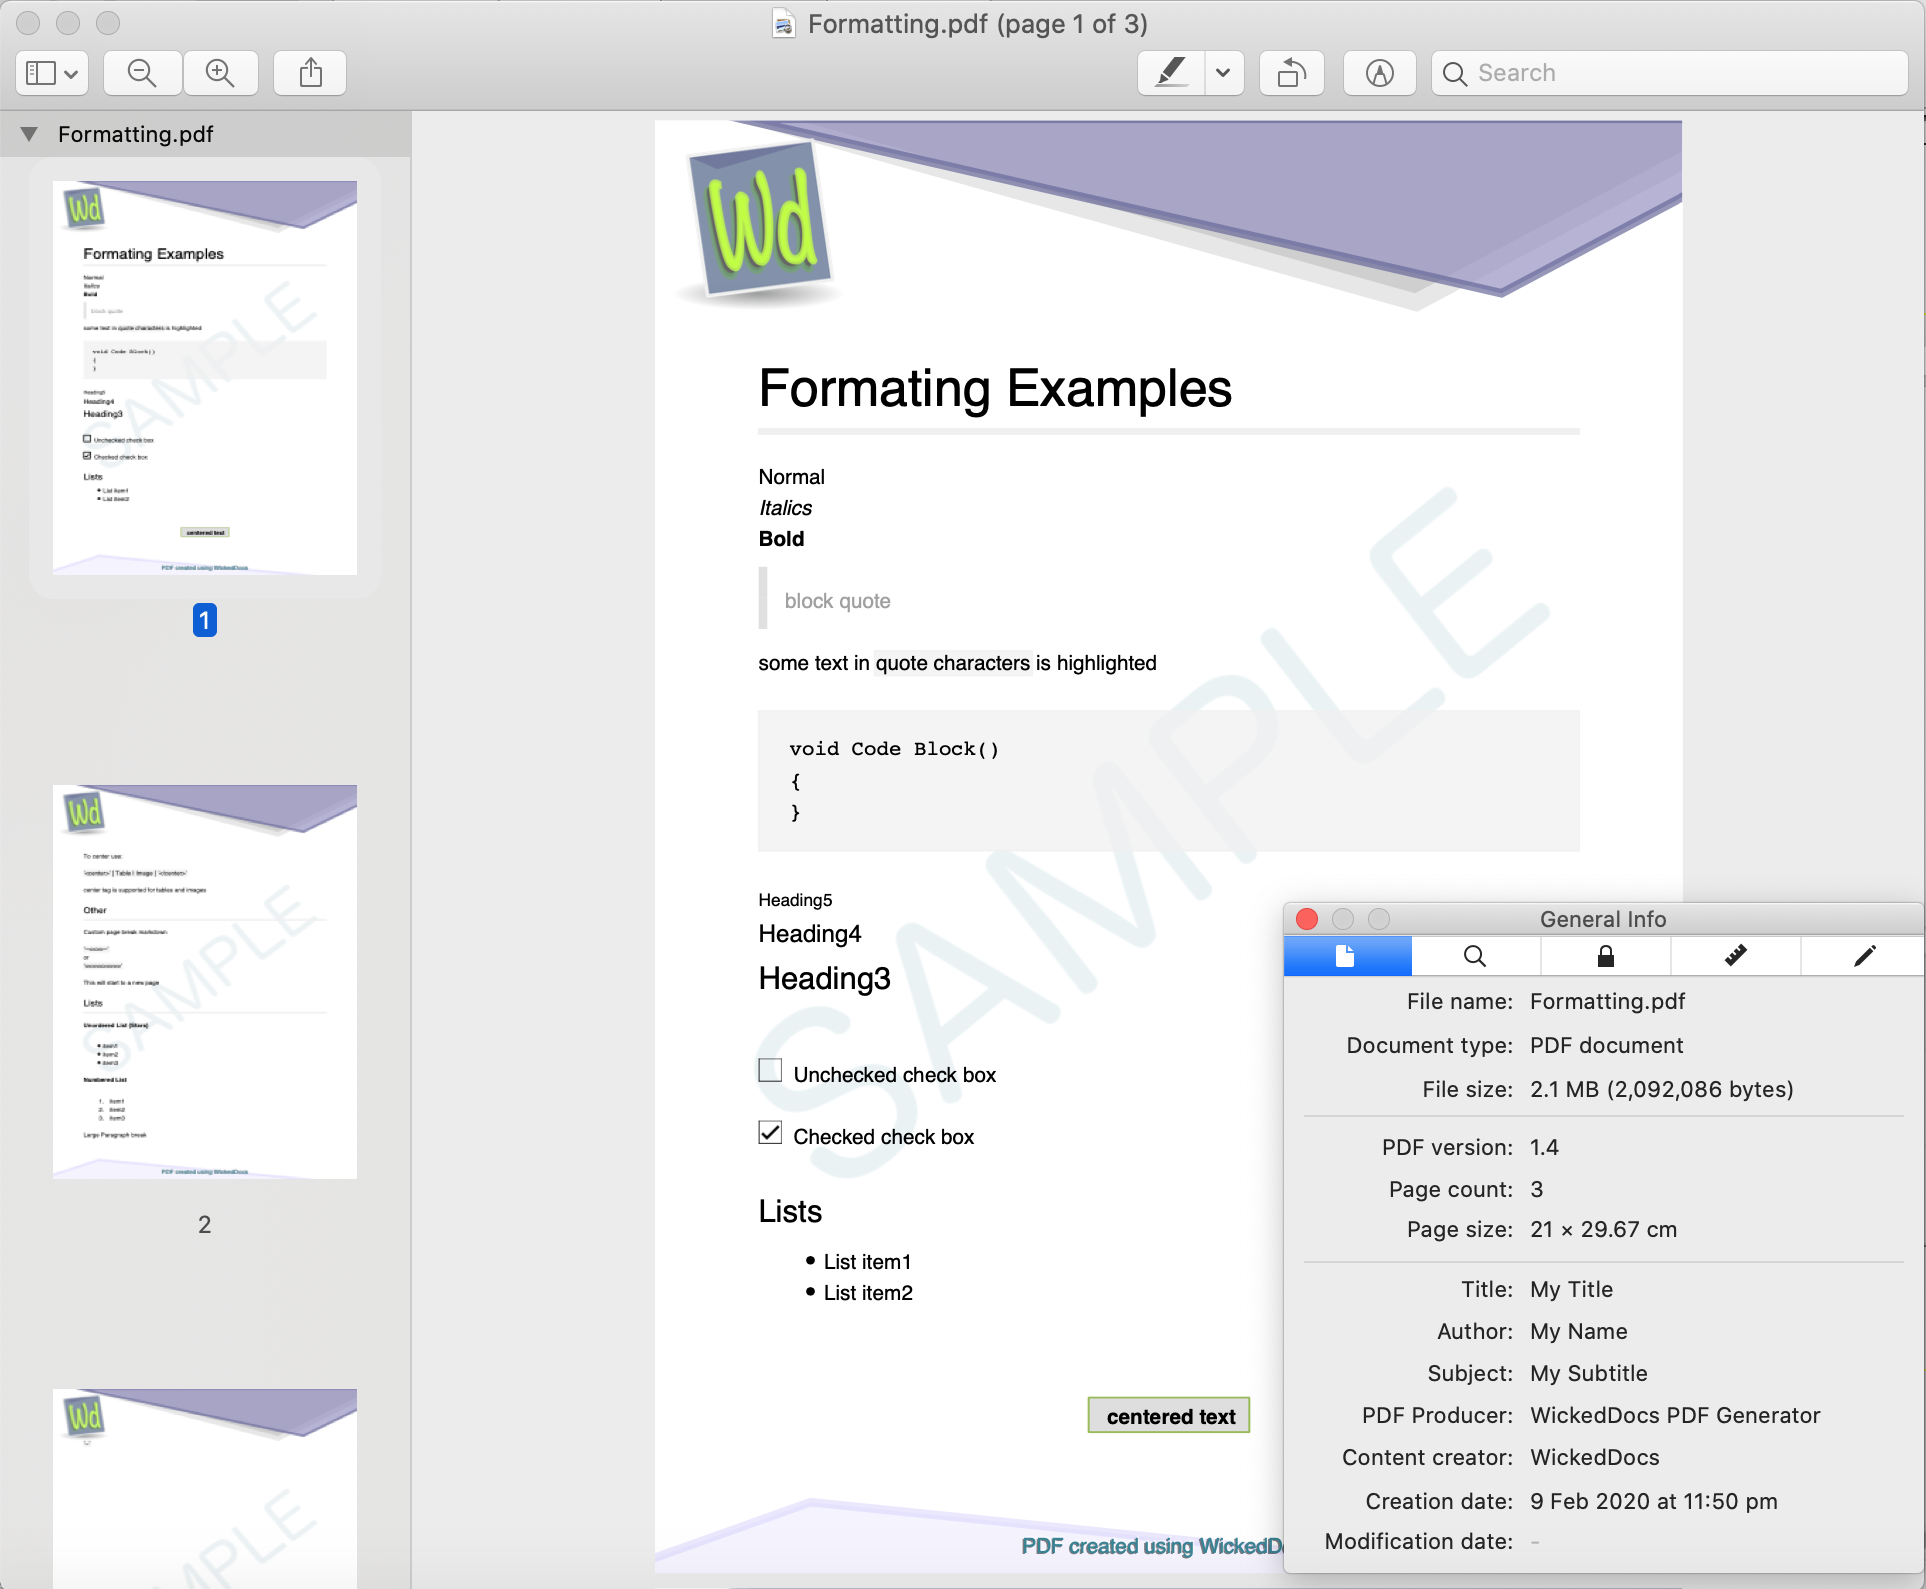Open the encryption lock tab in inspector
The height and width of the screenshot is (1589, 1926).
[x=1605, y=956]
